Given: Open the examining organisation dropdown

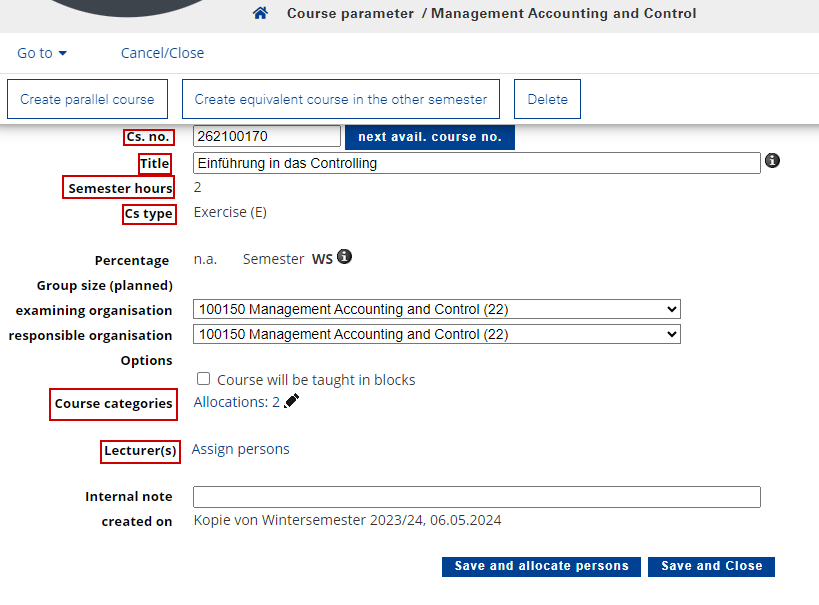Looking at the screenshot, I should (437, 309).
